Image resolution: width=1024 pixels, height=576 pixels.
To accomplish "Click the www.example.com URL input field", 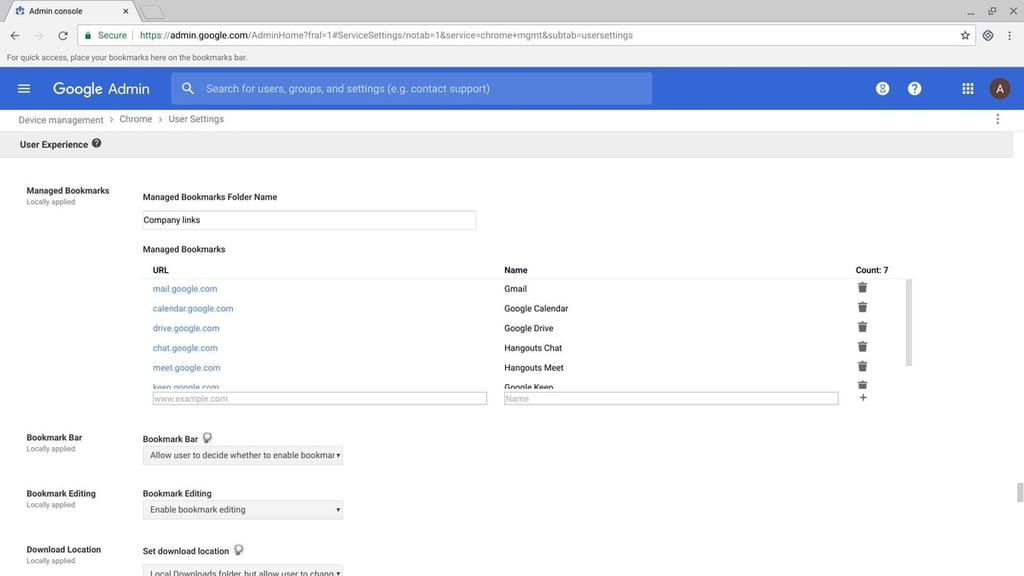I will pos(319,398).
